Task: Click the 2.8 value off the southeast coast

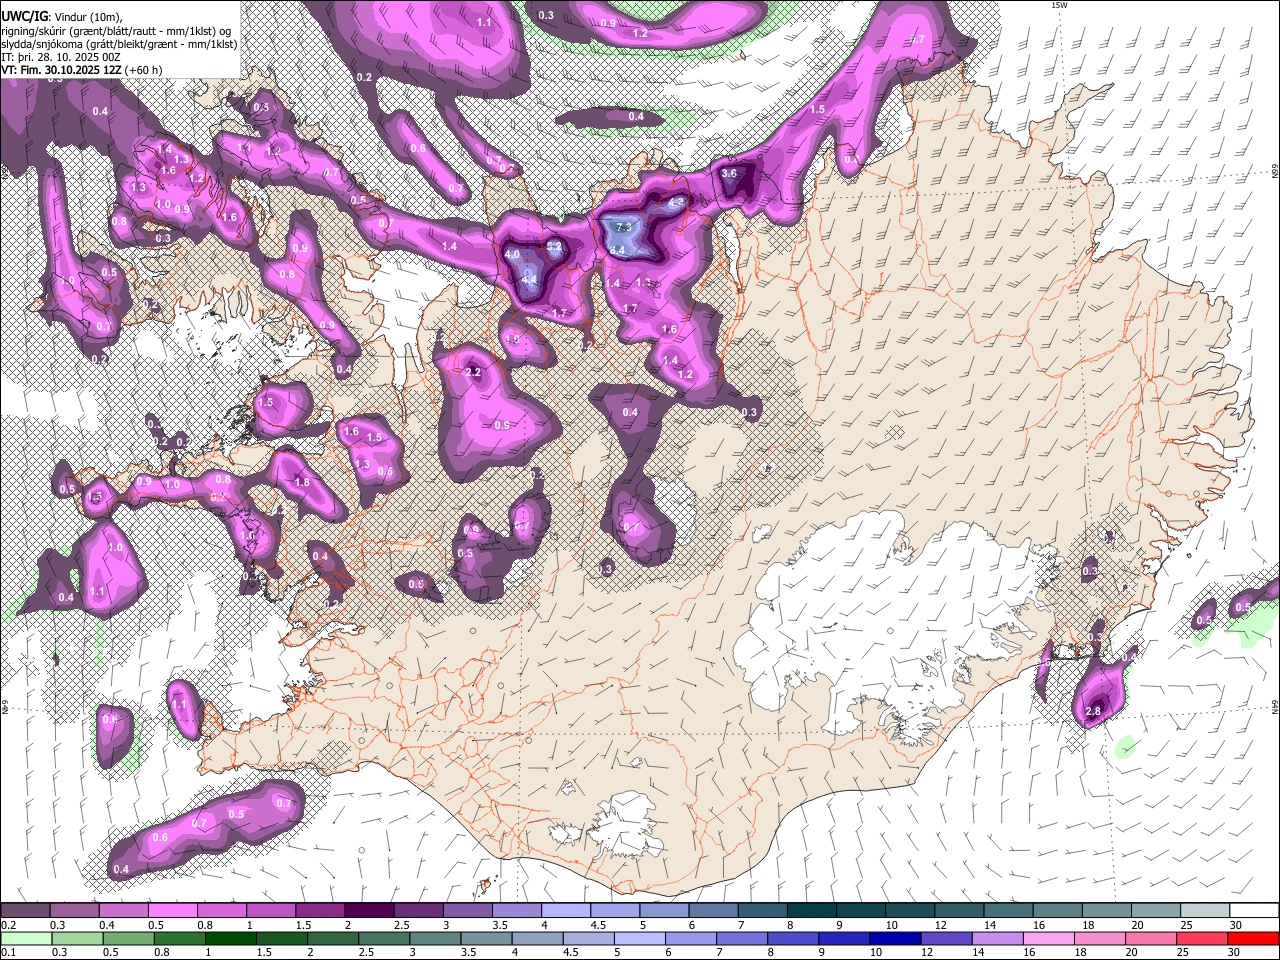Action: (x=1093, y=712)
